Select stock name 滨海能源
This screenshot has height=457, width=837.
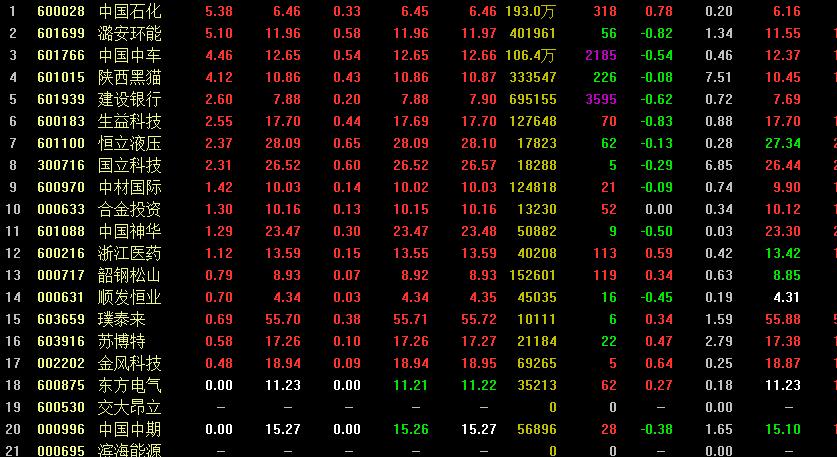click(129, 450)
